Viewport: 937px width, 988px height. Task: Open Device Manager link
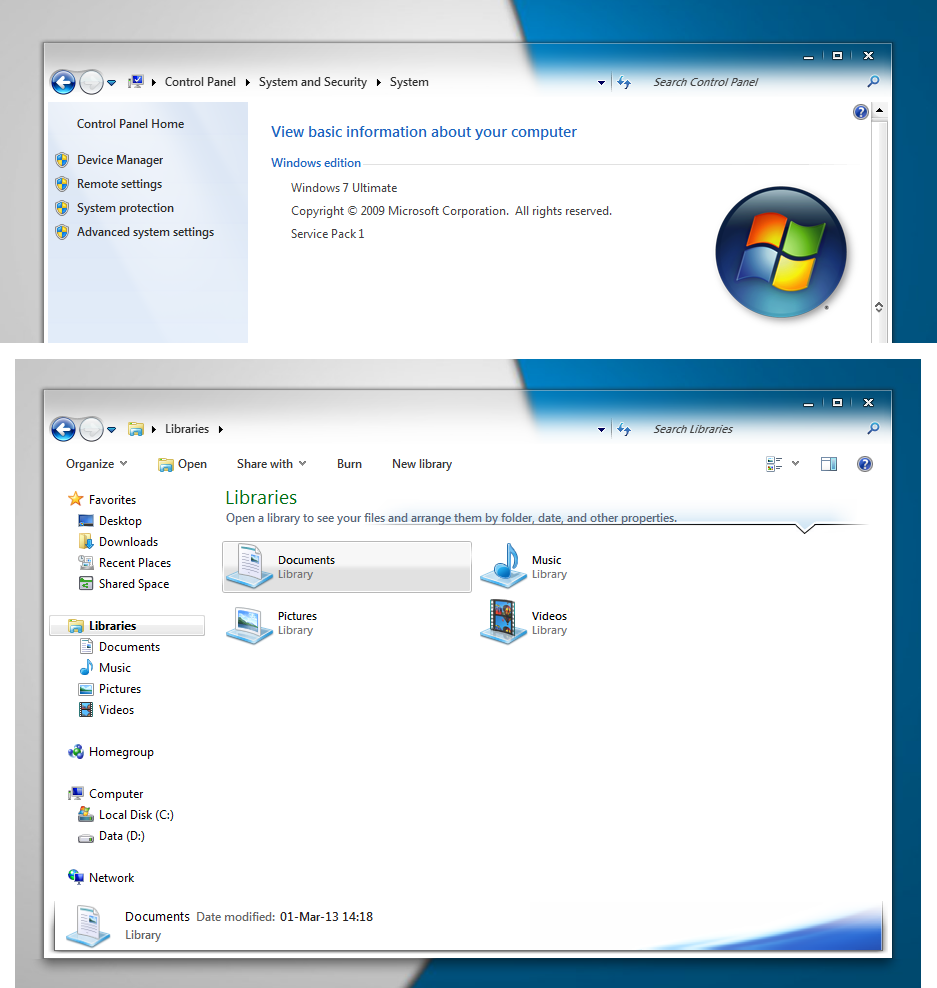coord(120,160)
